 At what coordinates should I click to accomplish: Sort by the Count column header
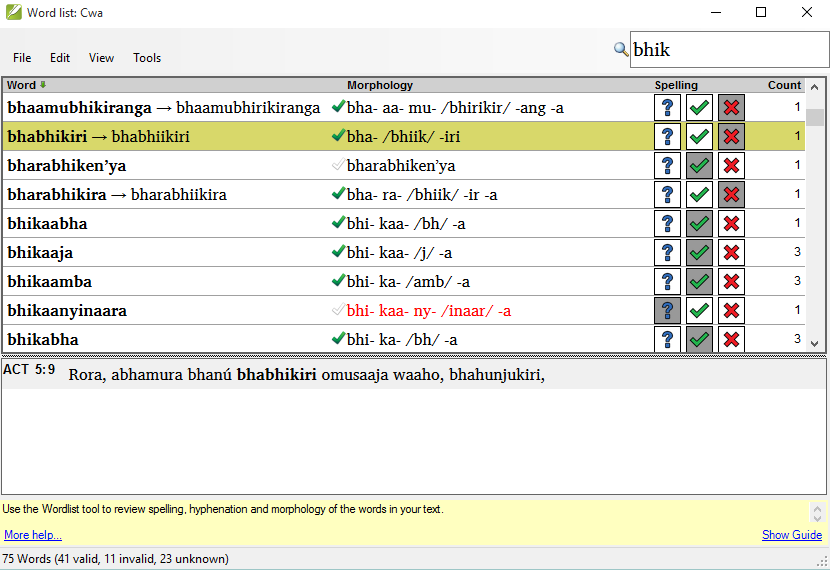[784, 85]
